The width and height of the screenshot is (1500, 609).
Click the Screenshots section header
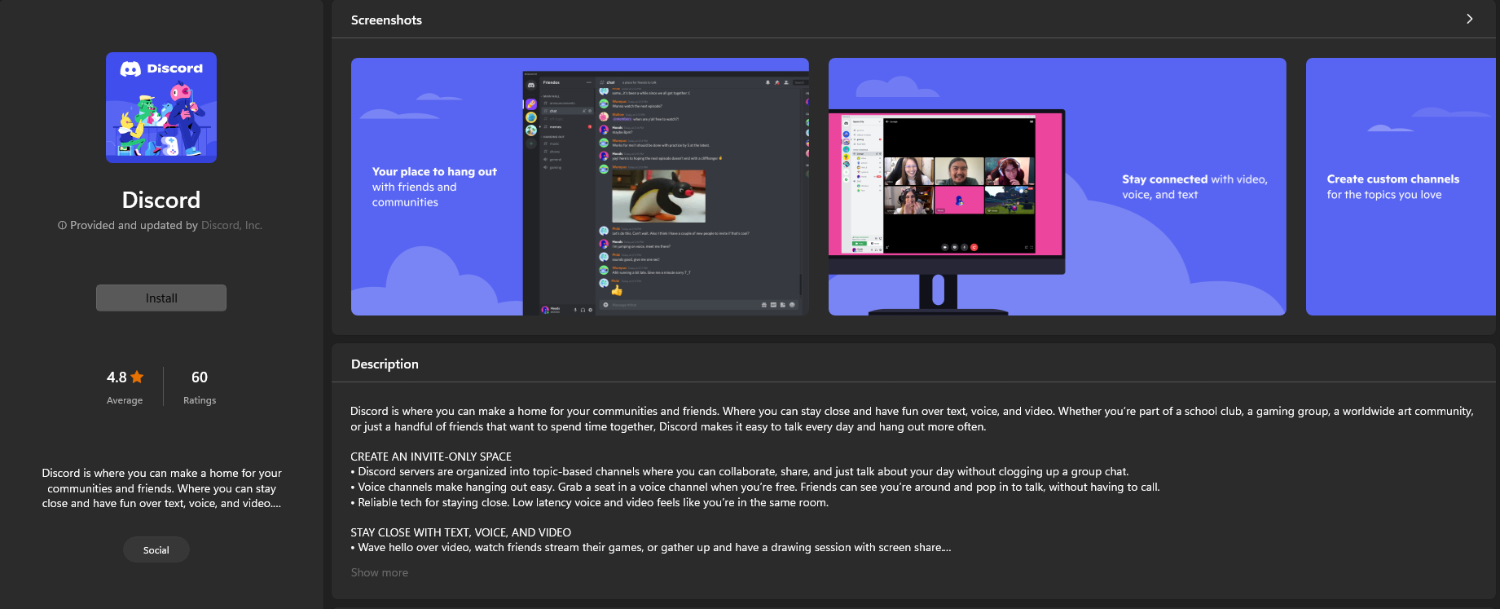click(x=386, y=20)
